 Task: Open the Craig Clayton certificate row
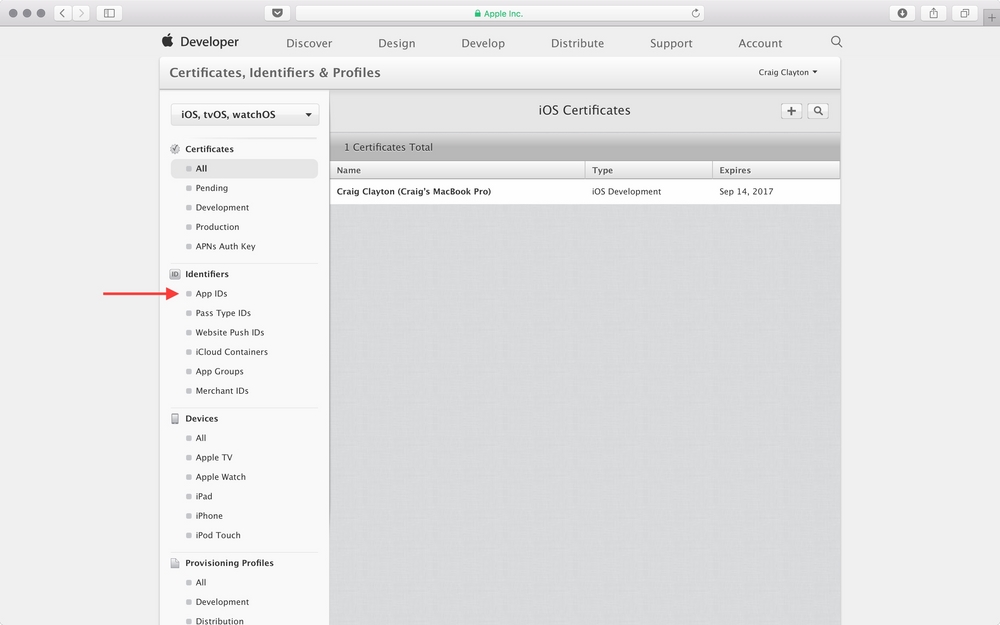pos(585,191)
